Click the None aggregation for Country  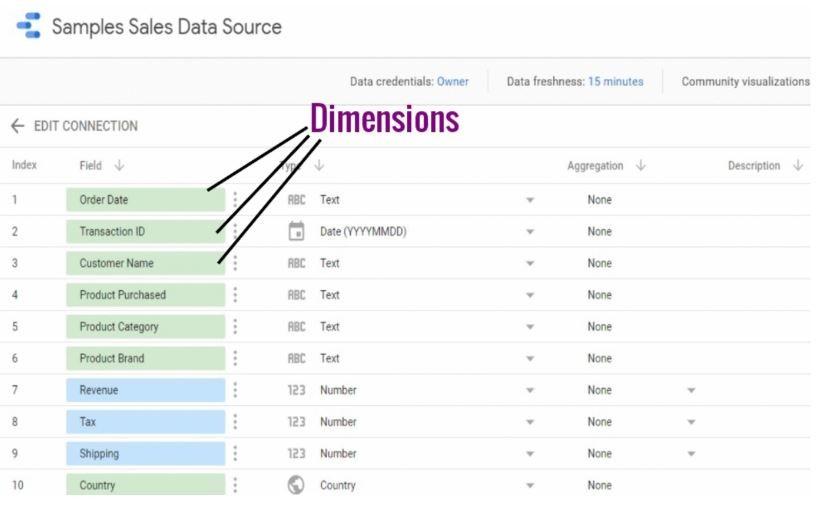click(x=599, y=485)
